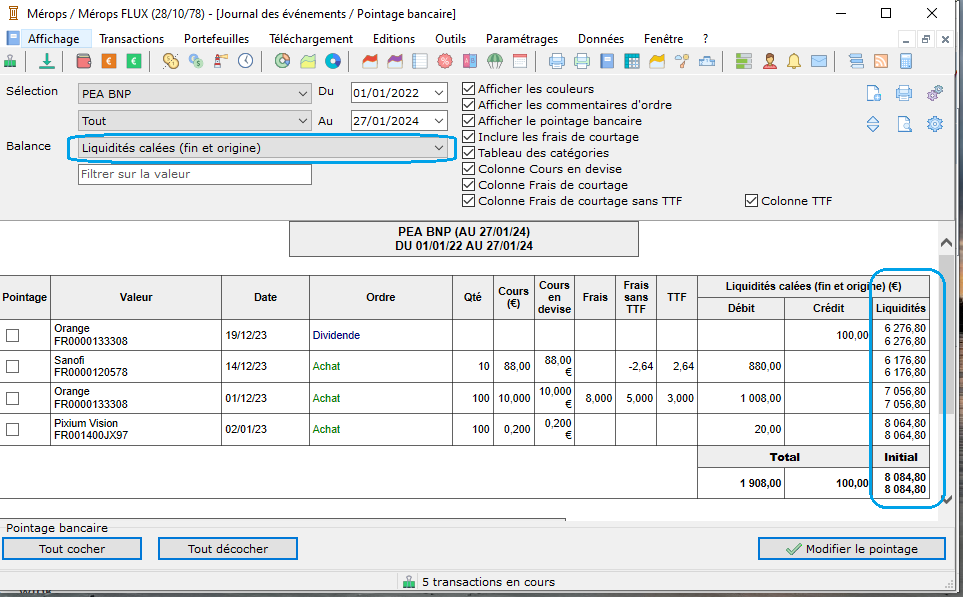Image resolution: width=963 pixels, height=597 pixels.
Task: Click the user profile toolbar icon
Action: point(769,61)
